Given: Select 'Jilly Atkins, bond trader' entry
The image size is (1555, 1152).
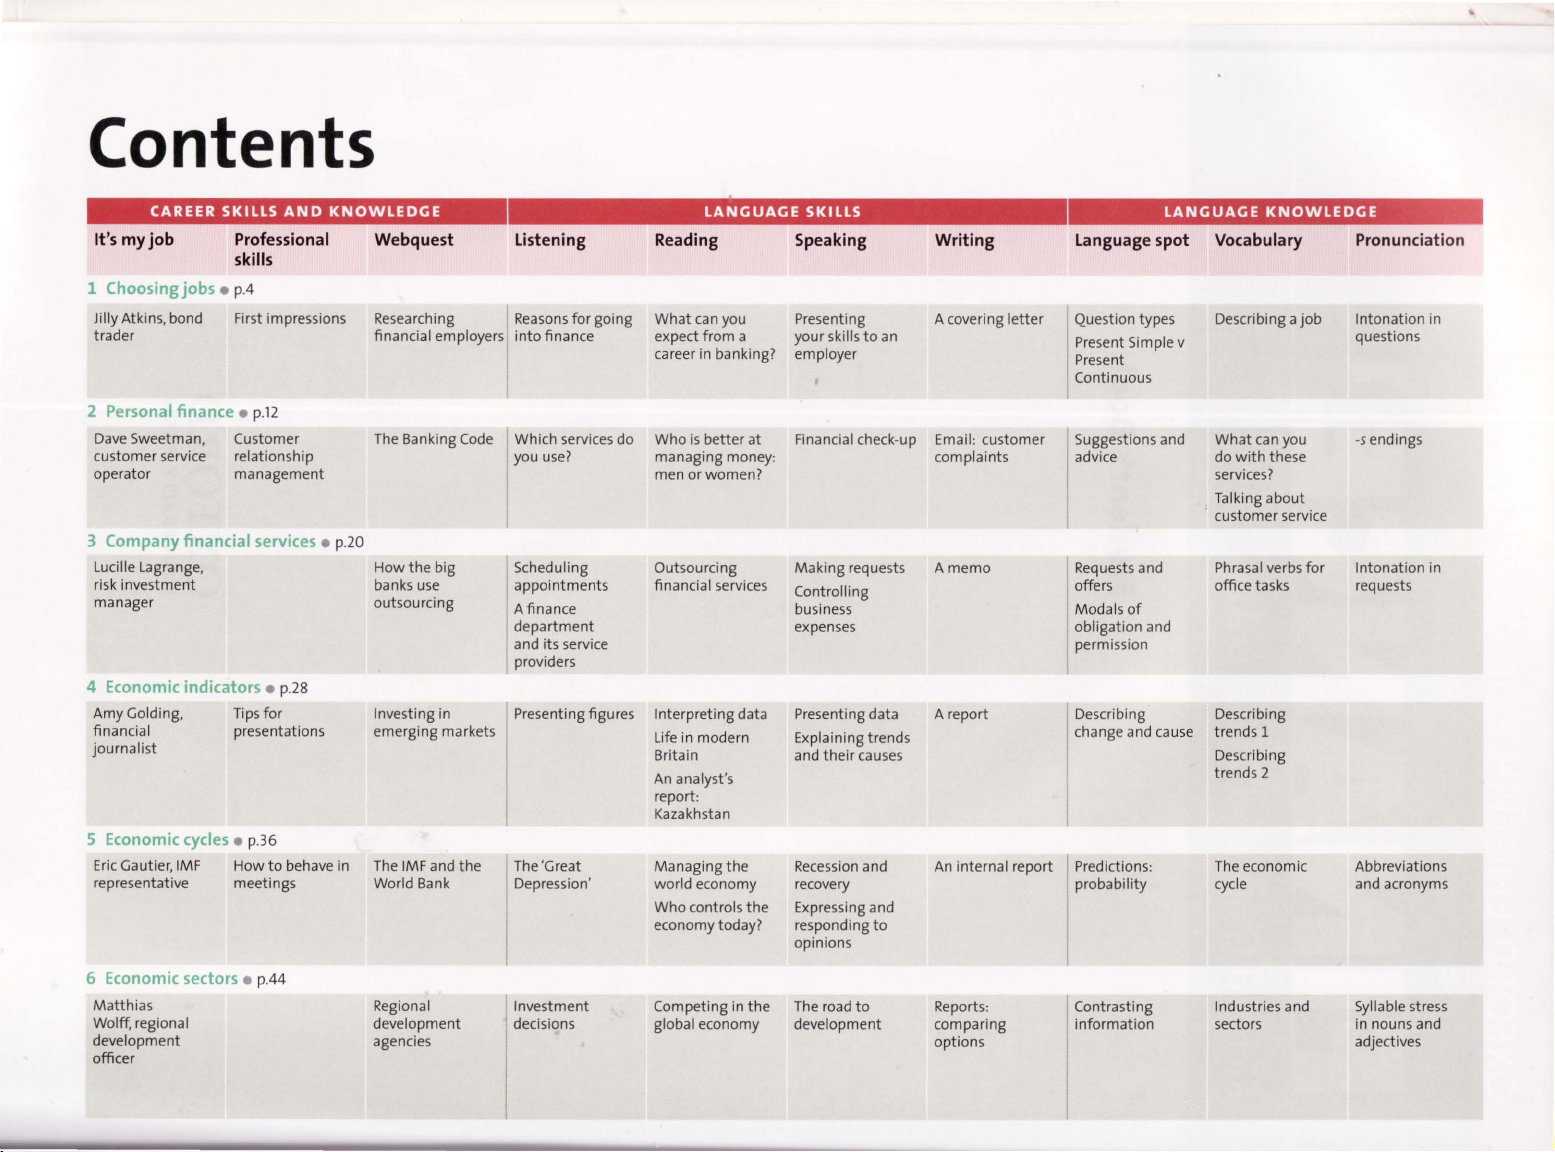Looking at the screenshot, I should point(148,327).
